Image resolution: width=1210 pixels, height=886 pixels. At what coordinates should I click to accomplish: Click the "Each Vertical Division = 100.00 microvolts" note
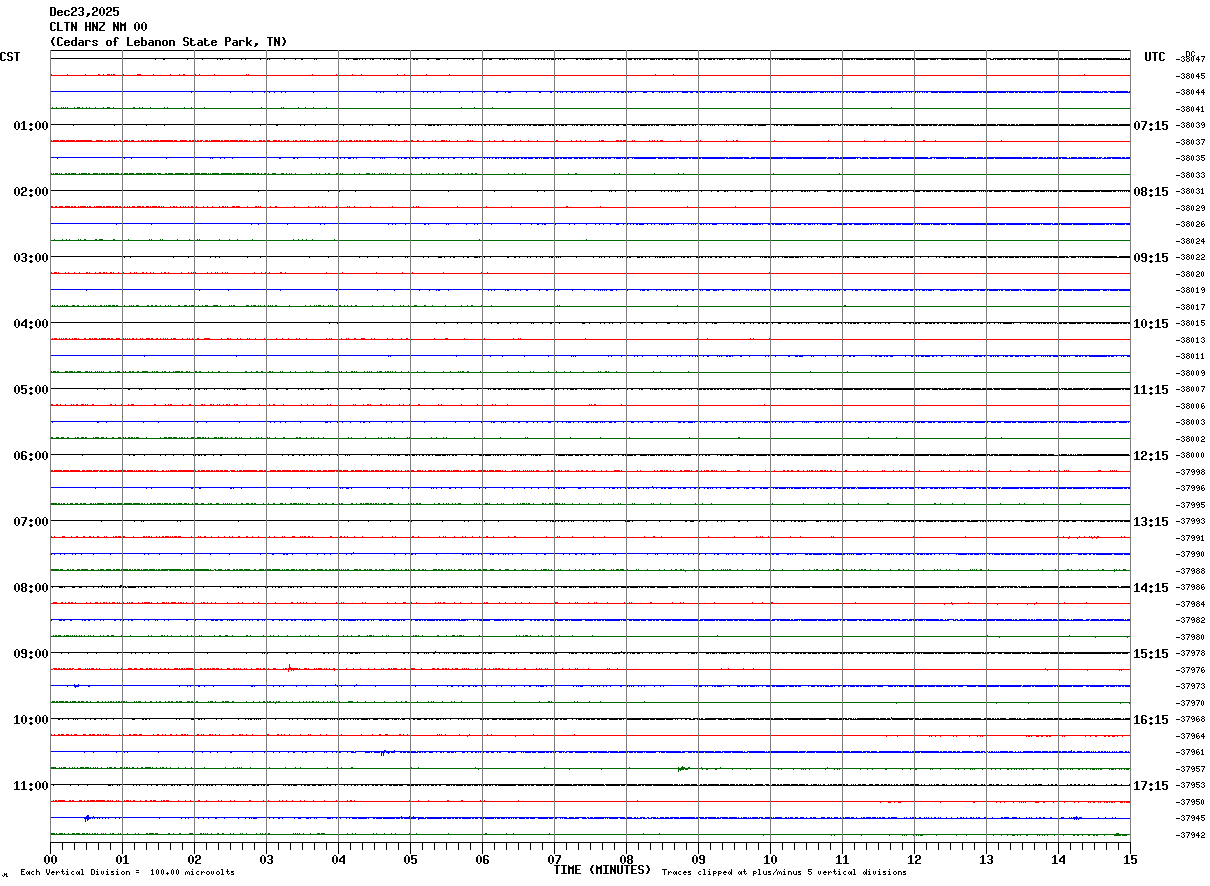pos(127,873)
